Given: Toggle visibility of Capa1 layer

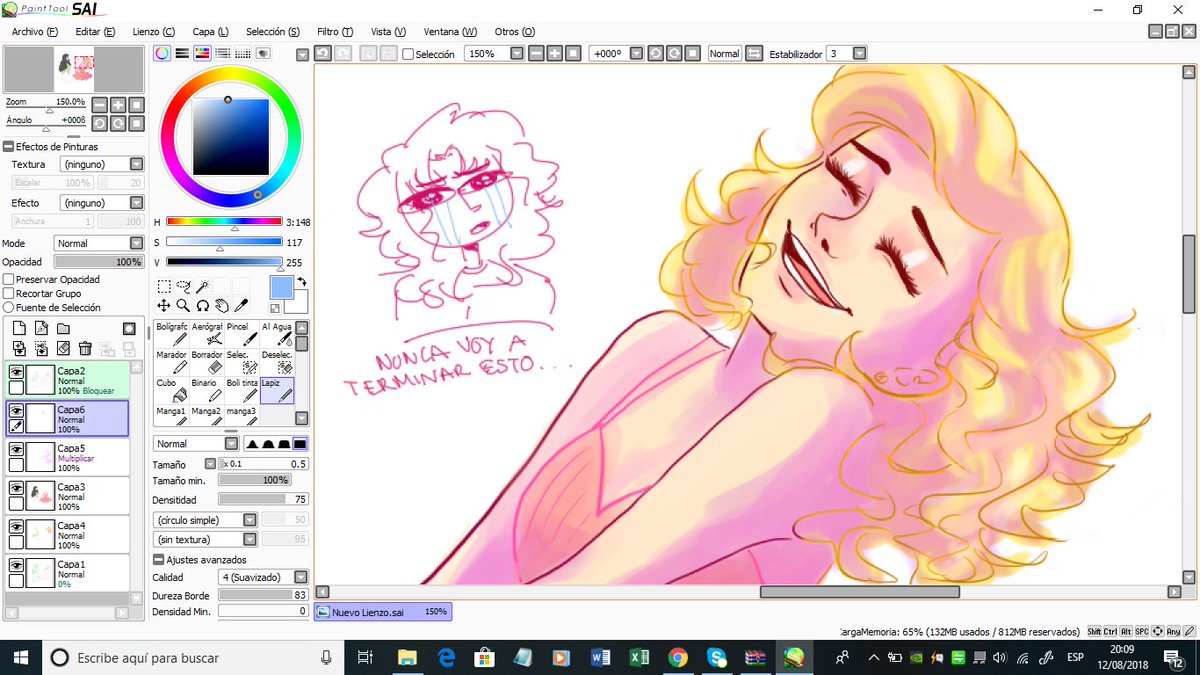Looking at the screenshot, I should pos(16,565).
